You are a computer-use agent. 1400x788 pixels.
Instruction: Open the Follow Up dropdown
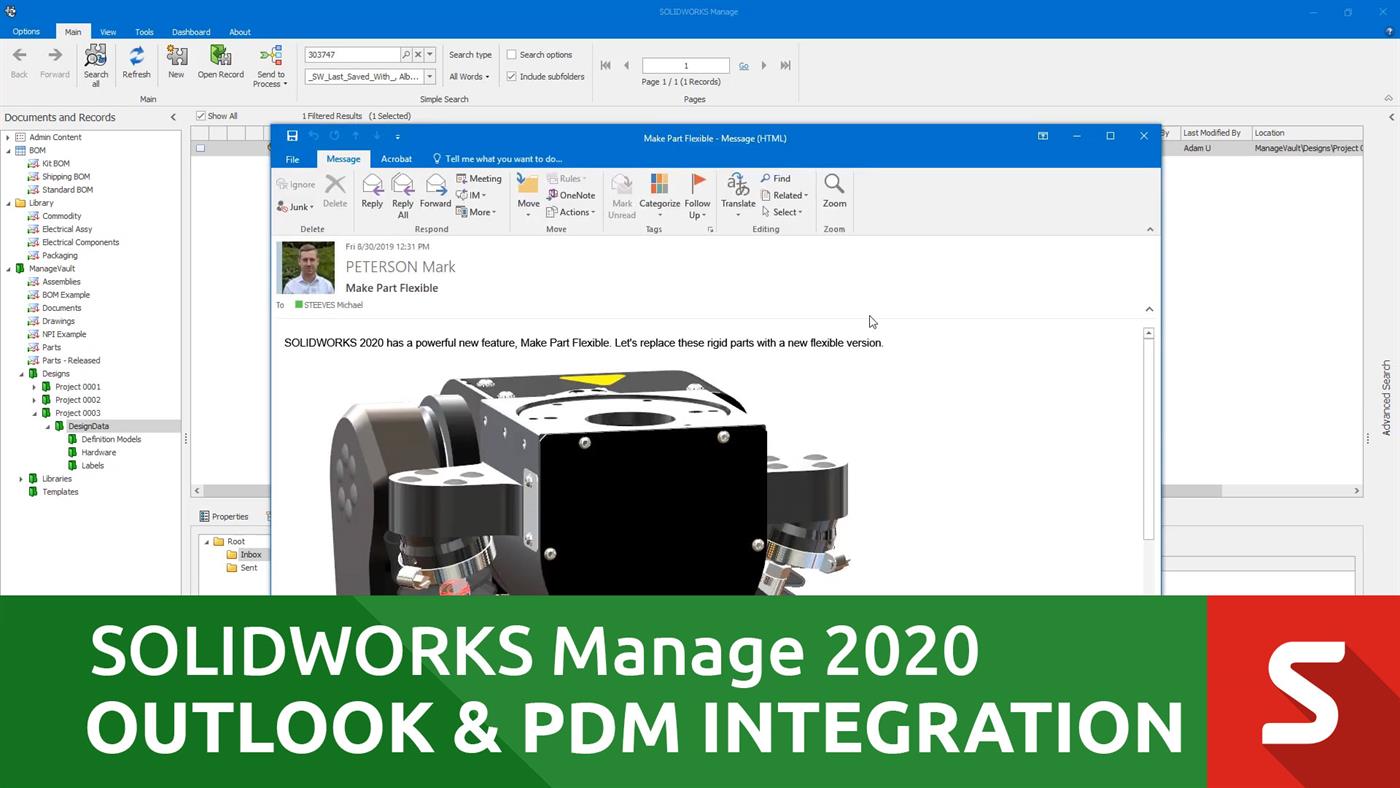697,195
